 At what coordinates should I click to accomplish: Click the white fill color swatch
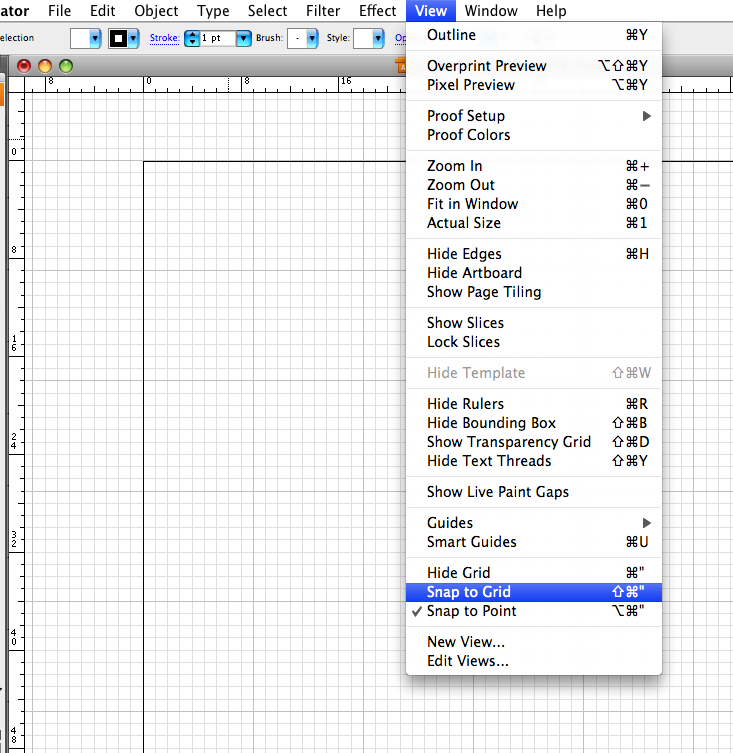[80, 38]
